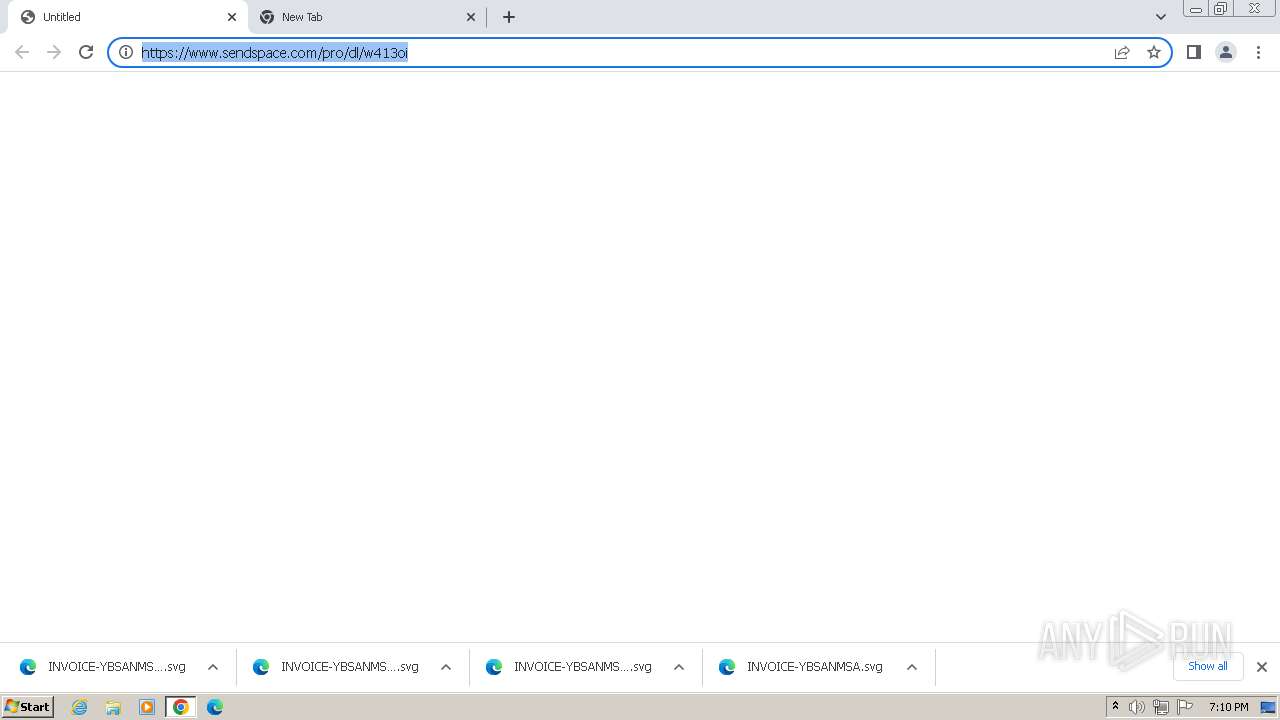The image size is (1280, 720).
Task: Expand options for second svg download
Action: 446,667
